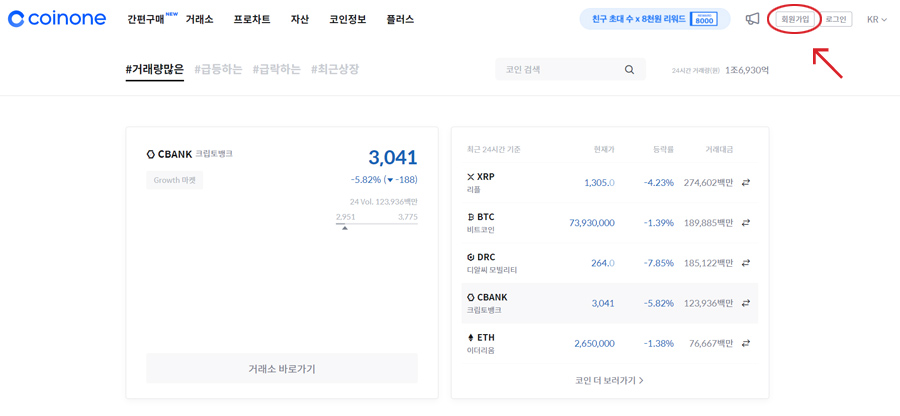This screenshot has width=900, height=416.
Task: Click the swap icon in CBANK row
Action: (746, 303)
